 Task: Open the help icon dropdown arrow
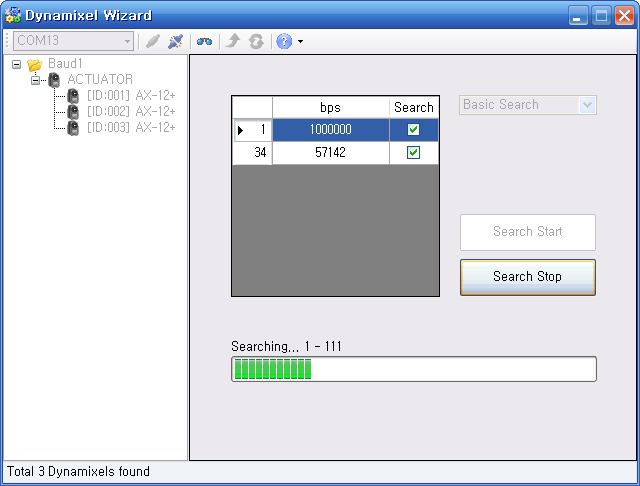point(300,41)
